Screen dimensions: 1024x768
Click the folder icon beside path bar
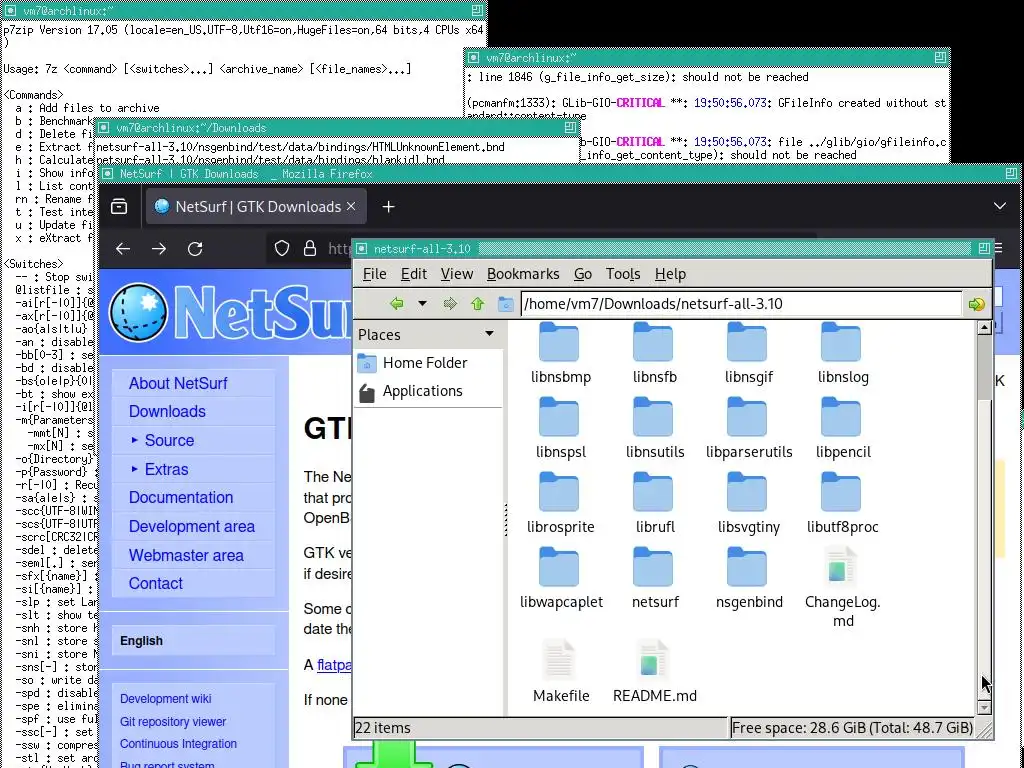[505, 304]
